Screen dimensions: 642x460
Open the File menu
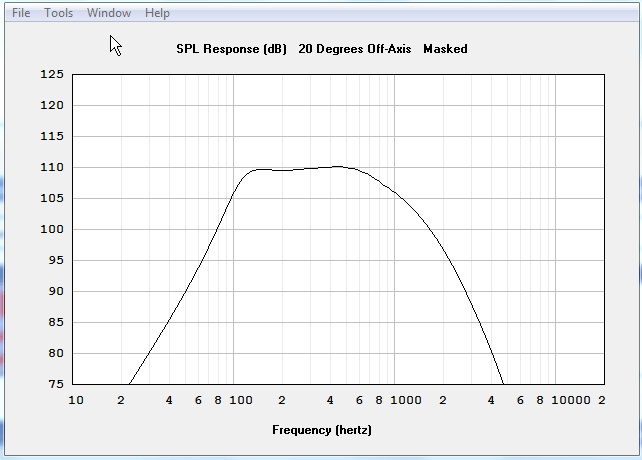(21, 13)
